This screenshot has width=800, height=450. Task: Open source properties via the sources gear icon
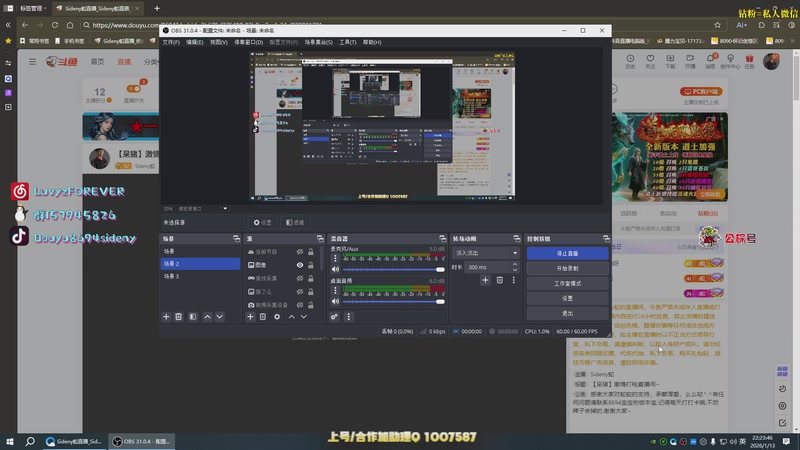pyautogui.click(x=277, y=317)
